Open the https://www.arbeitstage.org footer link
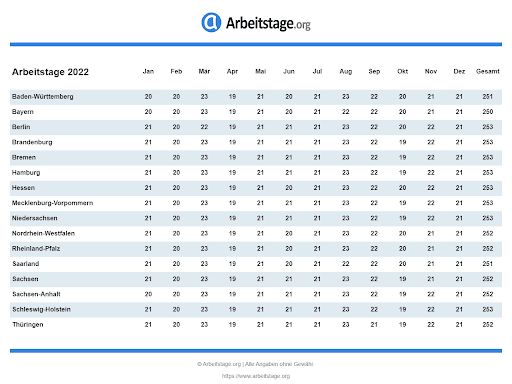The image size is (512, 384). (x=256, y=376)
